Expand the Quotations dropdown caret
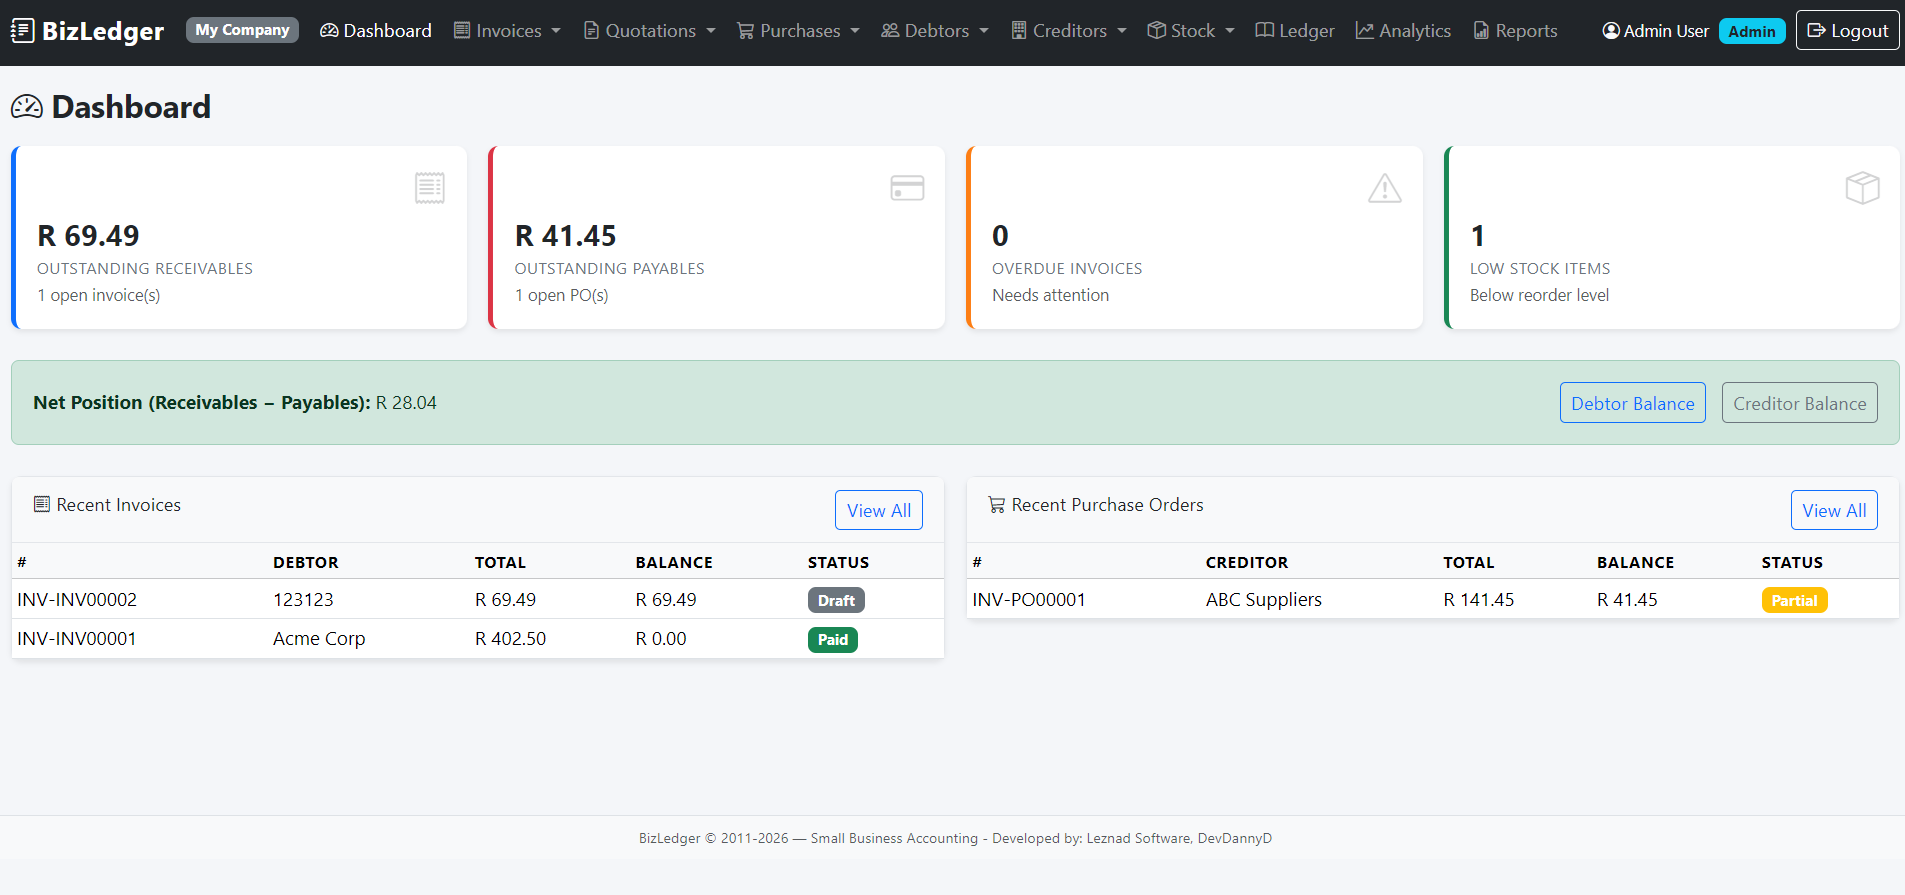1905x895 pixels. pyautogui.click(x=711, y=31)
